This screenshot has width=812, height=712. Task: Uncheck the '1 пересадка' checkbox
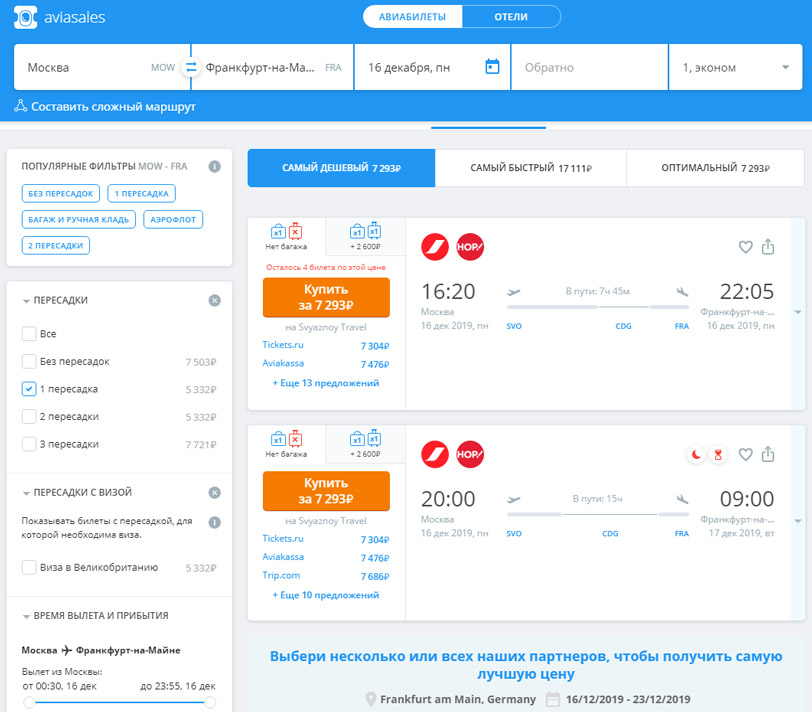coord(29,389)
